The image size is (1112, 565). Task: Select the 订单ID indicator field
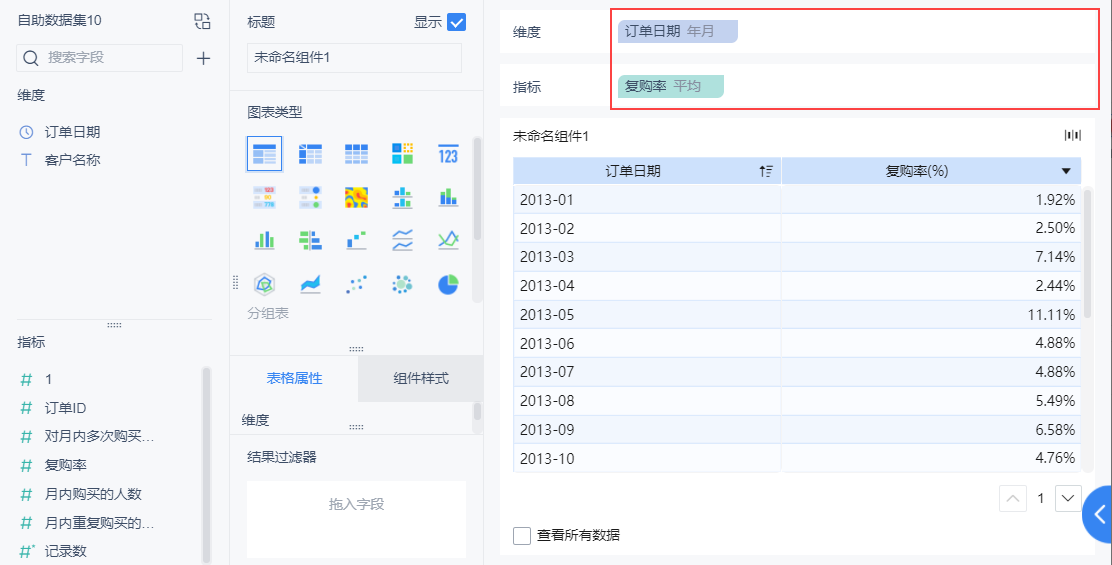tap(65, 408)
